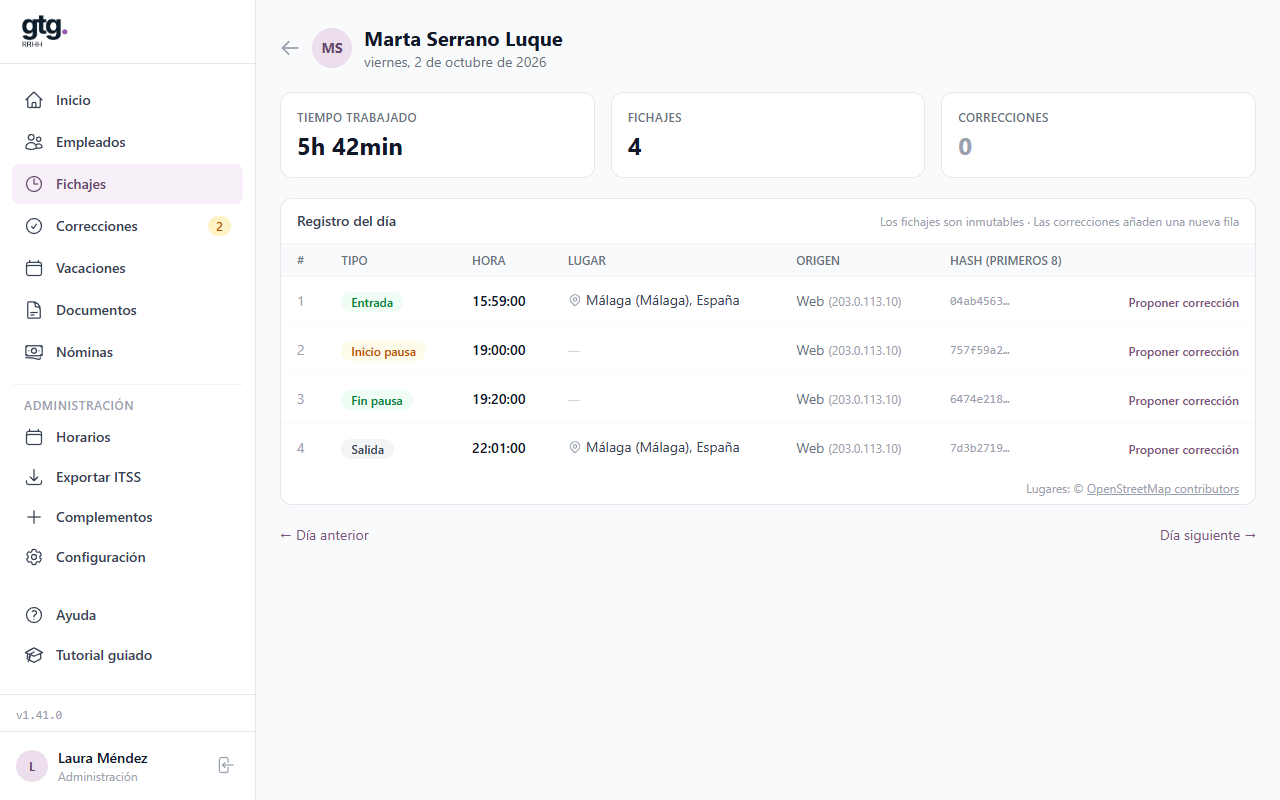Propose correction for the Salida entry
1280x800 pixels.
point(1183,450)
